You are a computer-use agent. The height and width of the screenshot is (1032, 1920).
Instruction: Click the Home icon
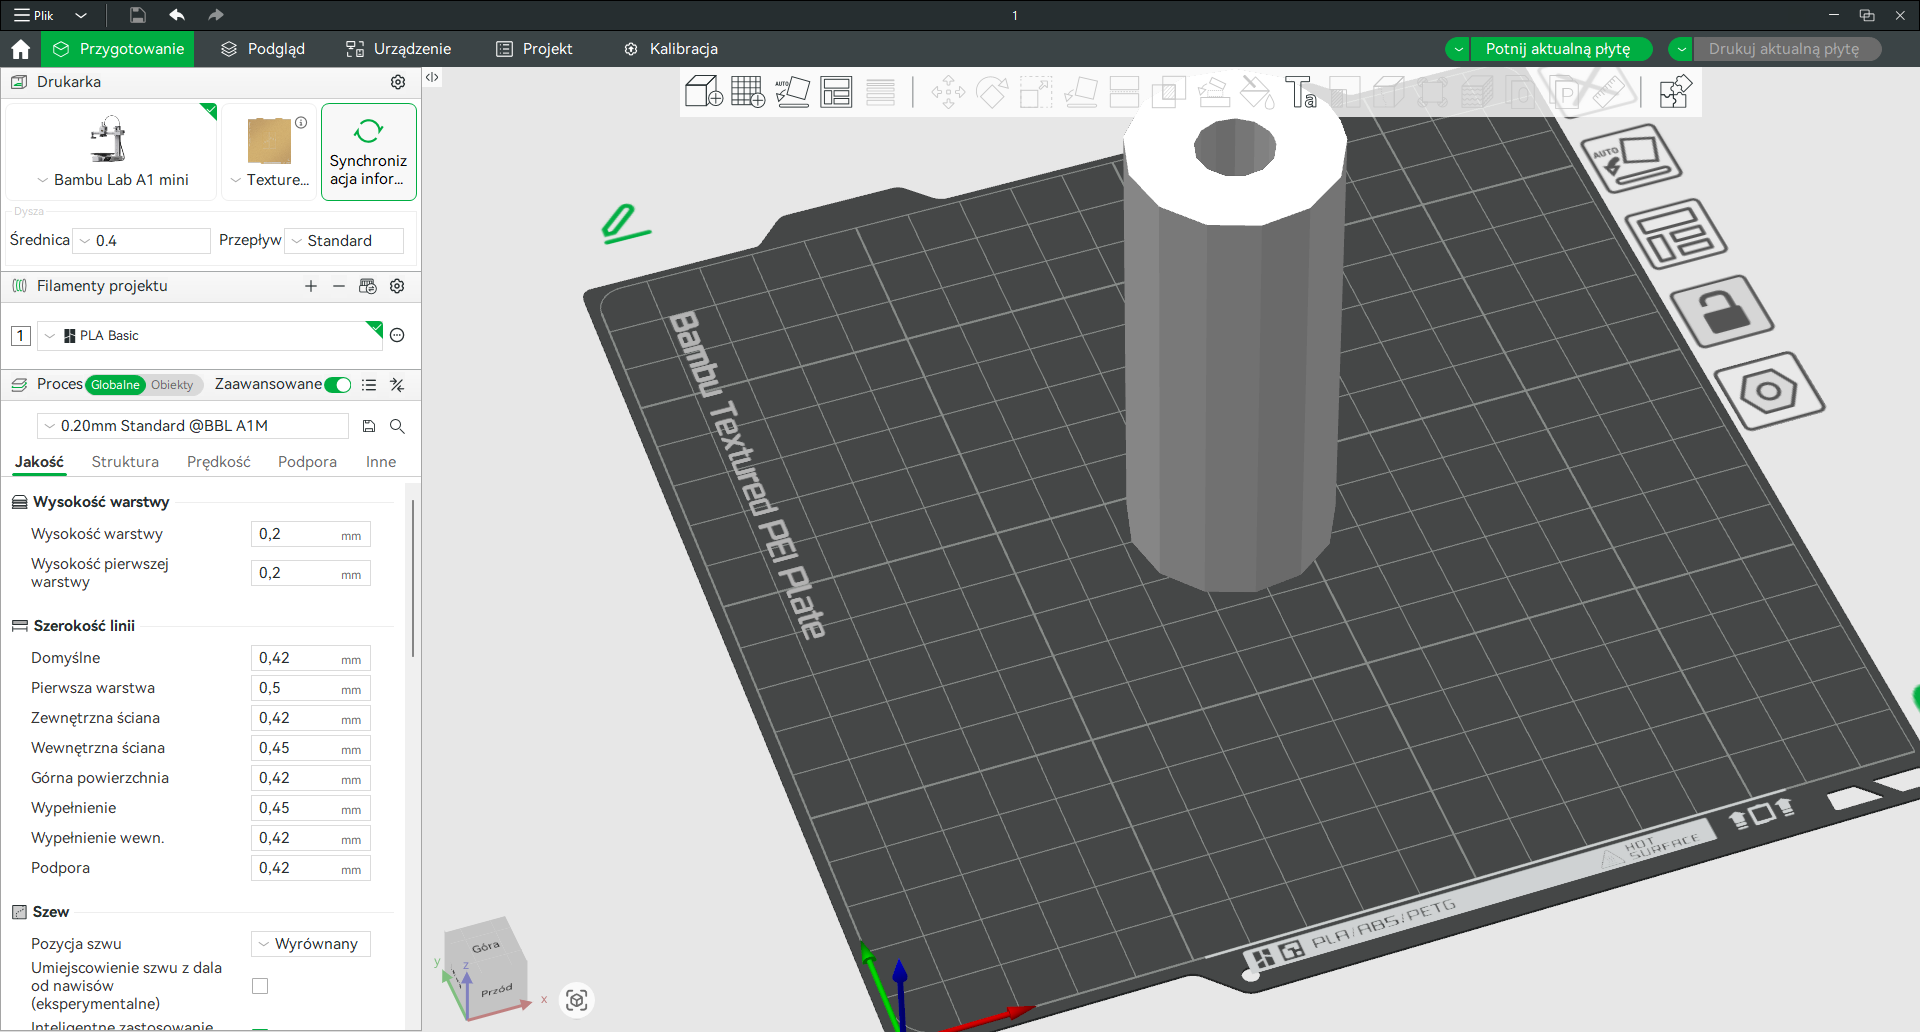(20, 49)
